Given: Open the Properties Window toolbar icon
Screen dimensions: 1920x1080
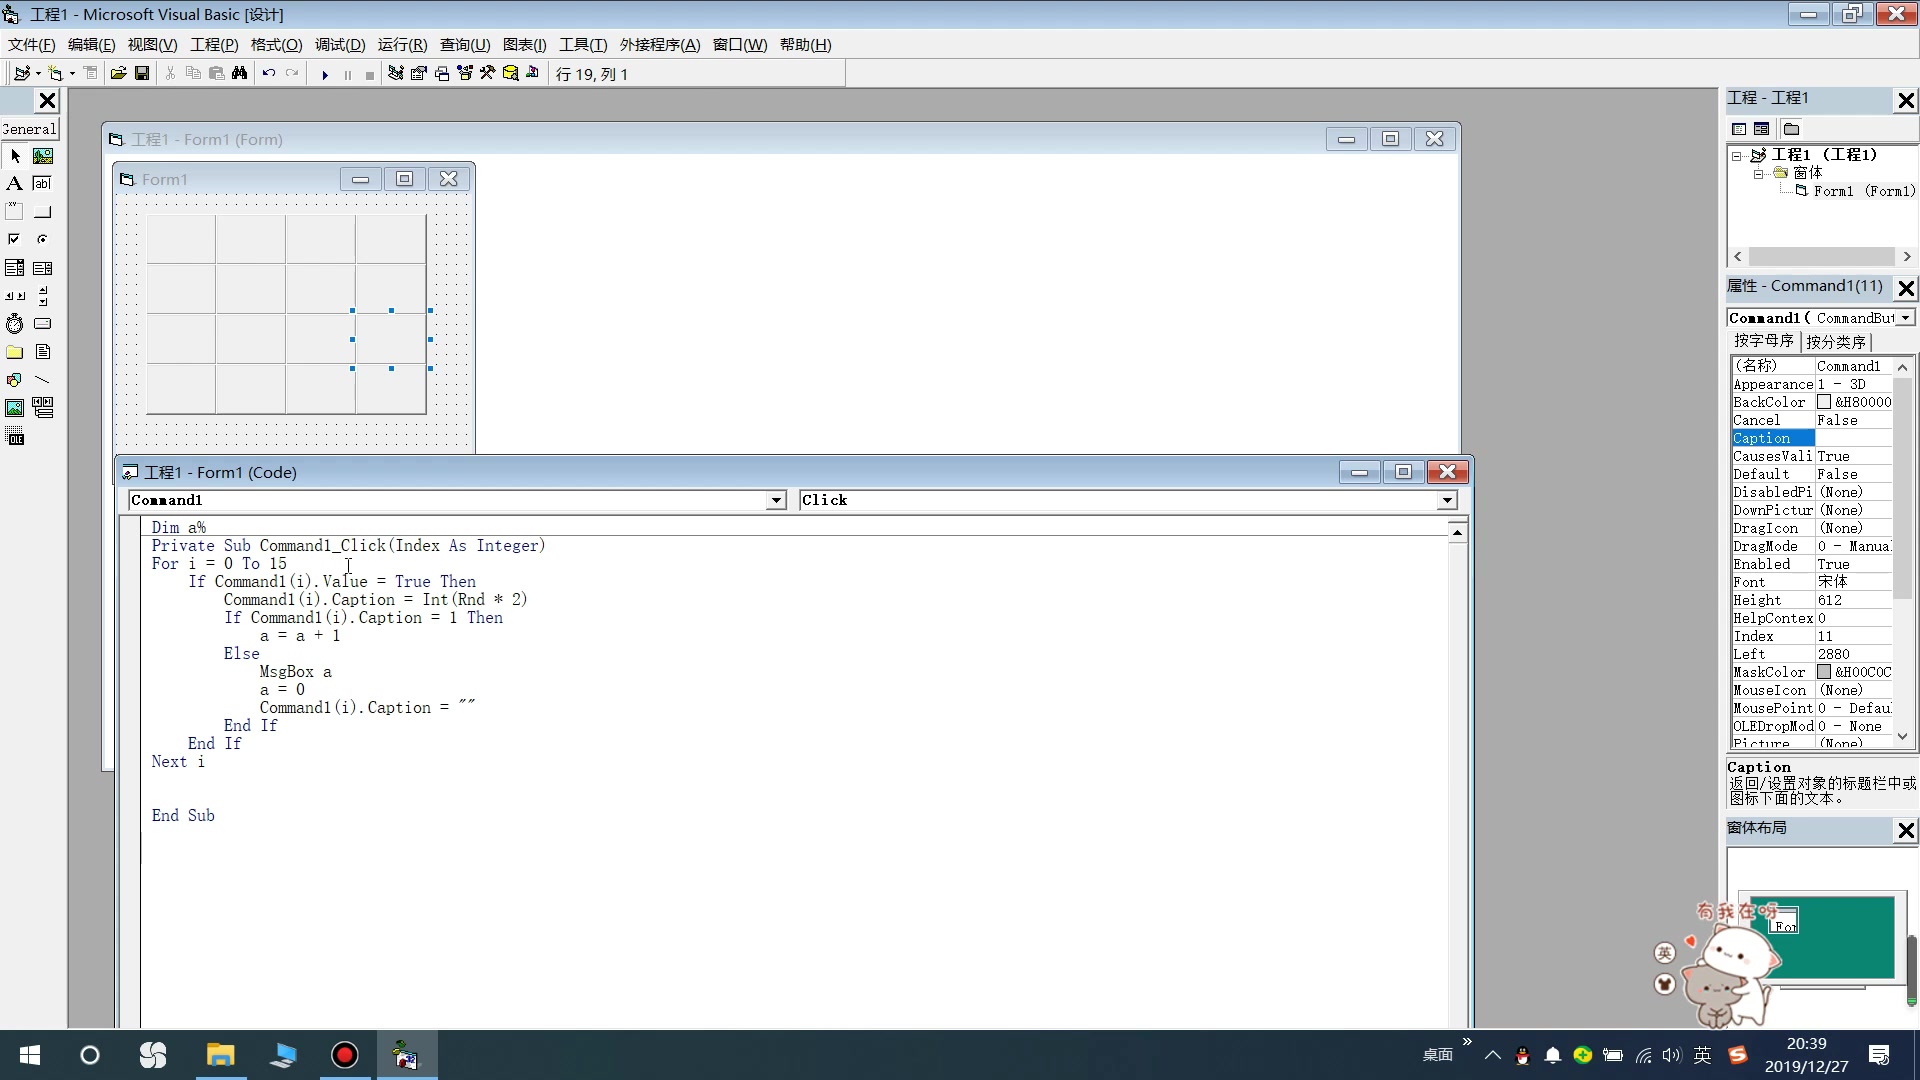Looking at the screenshot, I should [419, 74].
